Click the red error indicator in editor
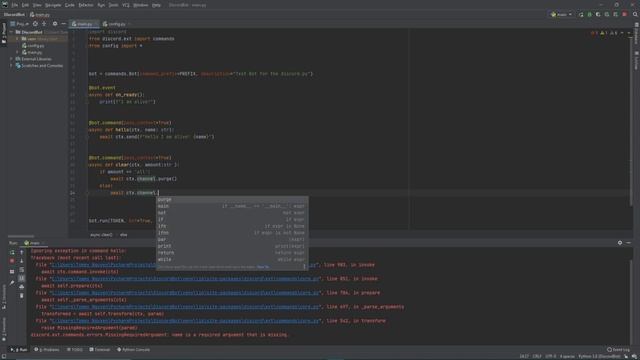 tap(594, 33)
